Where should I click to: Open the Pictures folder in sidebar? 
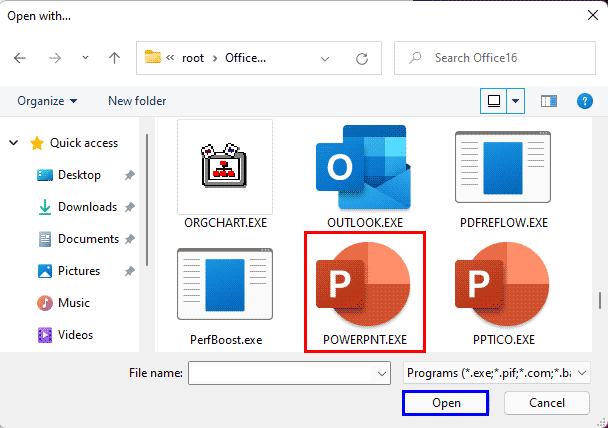click(69, 271)
